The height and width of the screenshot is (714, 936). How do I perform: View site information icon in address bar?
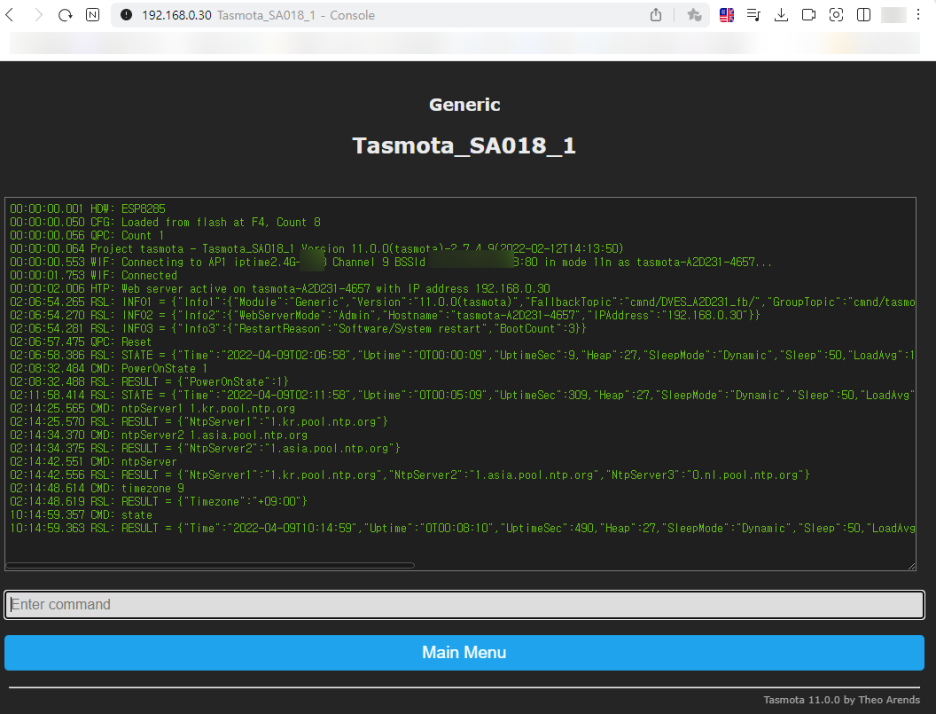(x=126, y=15)
